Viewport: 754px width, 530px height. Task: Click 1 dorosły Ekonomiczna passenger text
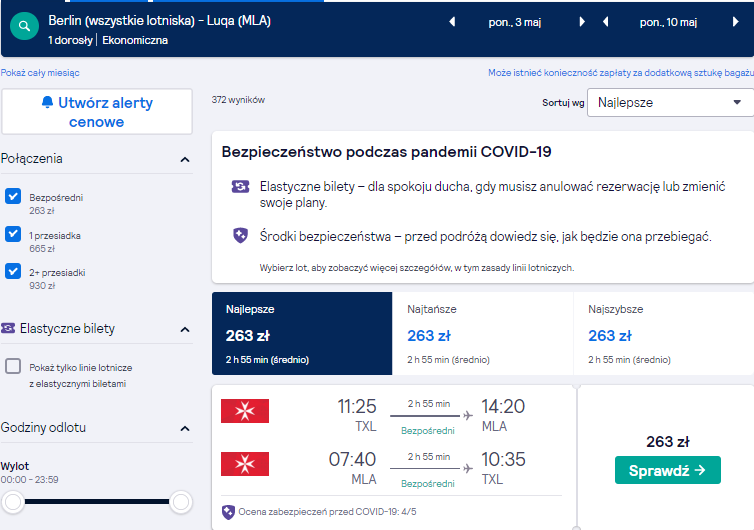point(108,40)
